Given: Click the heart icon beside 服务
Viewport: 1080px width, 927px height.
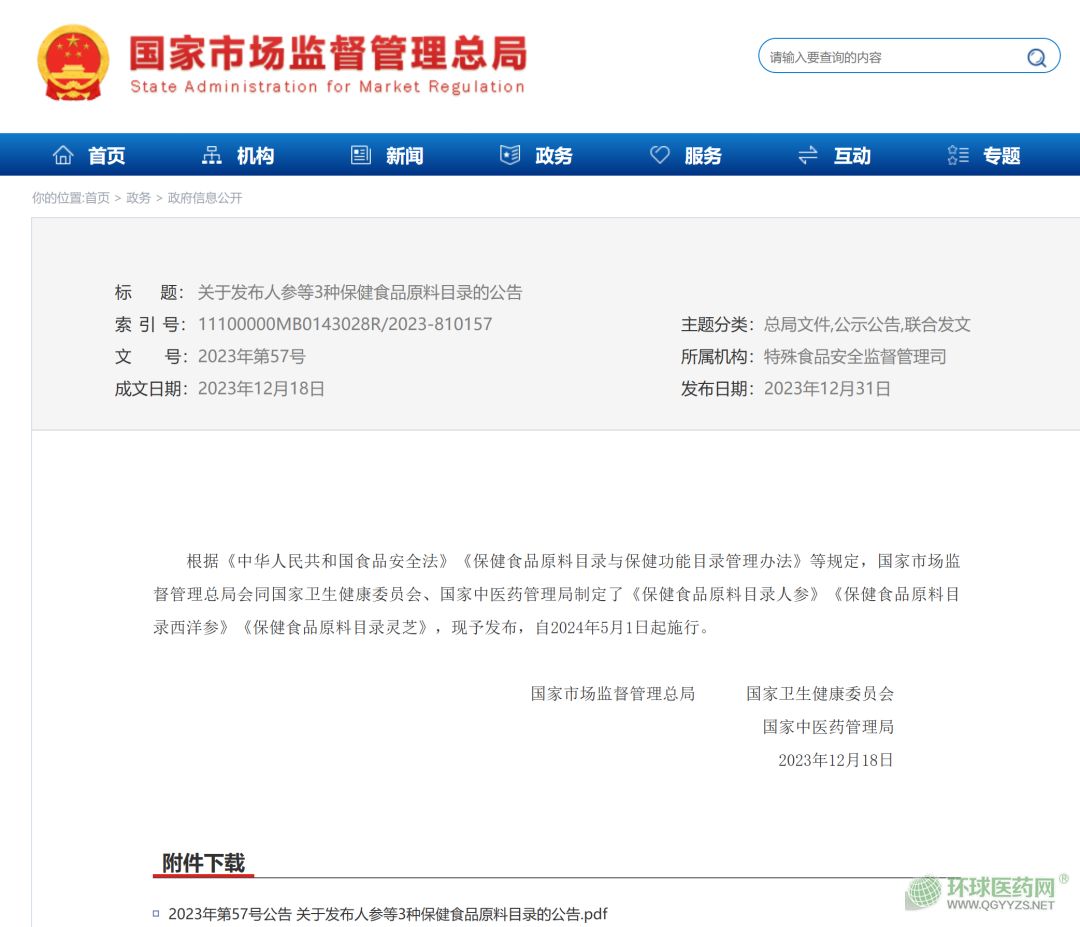Looking at the screenshot, I should [x=660, y=155].
